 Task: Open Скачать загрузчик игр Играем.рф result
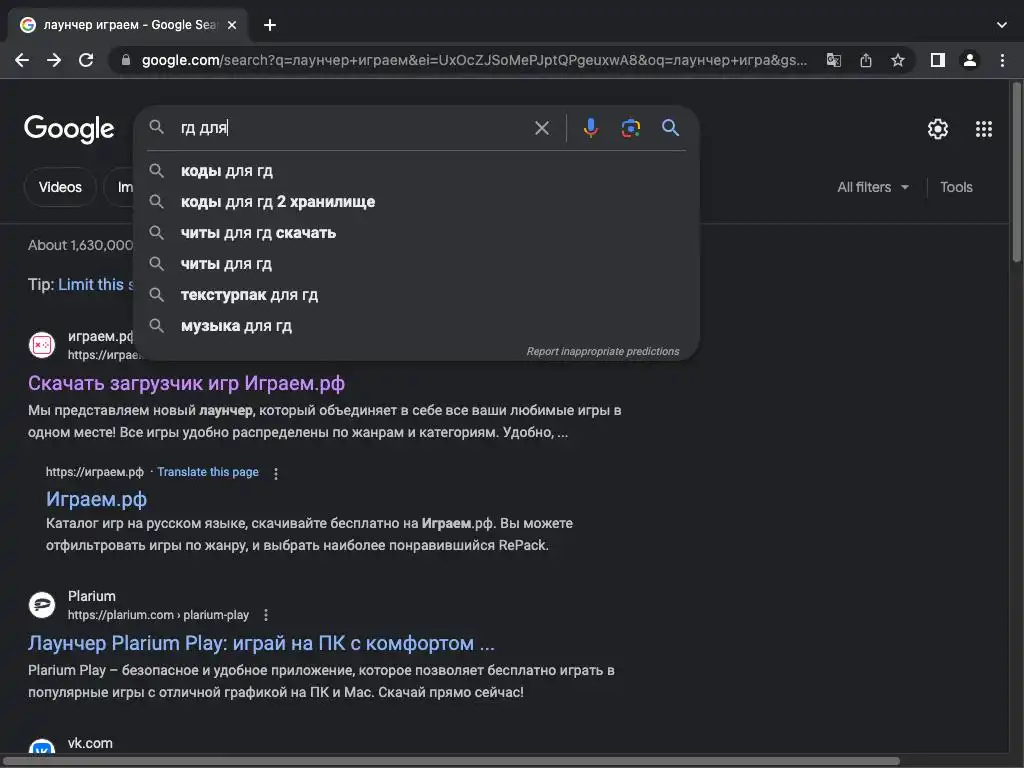point(186,383)
